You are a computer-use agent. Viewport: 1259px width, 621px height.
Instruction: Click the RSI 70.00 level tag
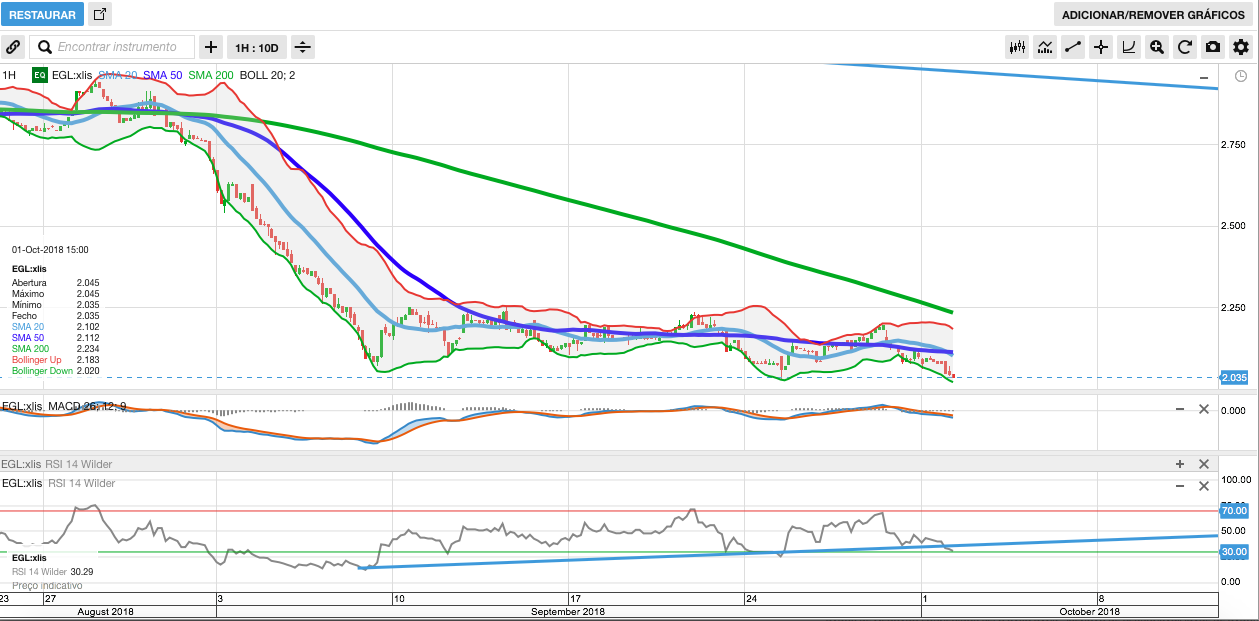click(x=1233, y=510)
